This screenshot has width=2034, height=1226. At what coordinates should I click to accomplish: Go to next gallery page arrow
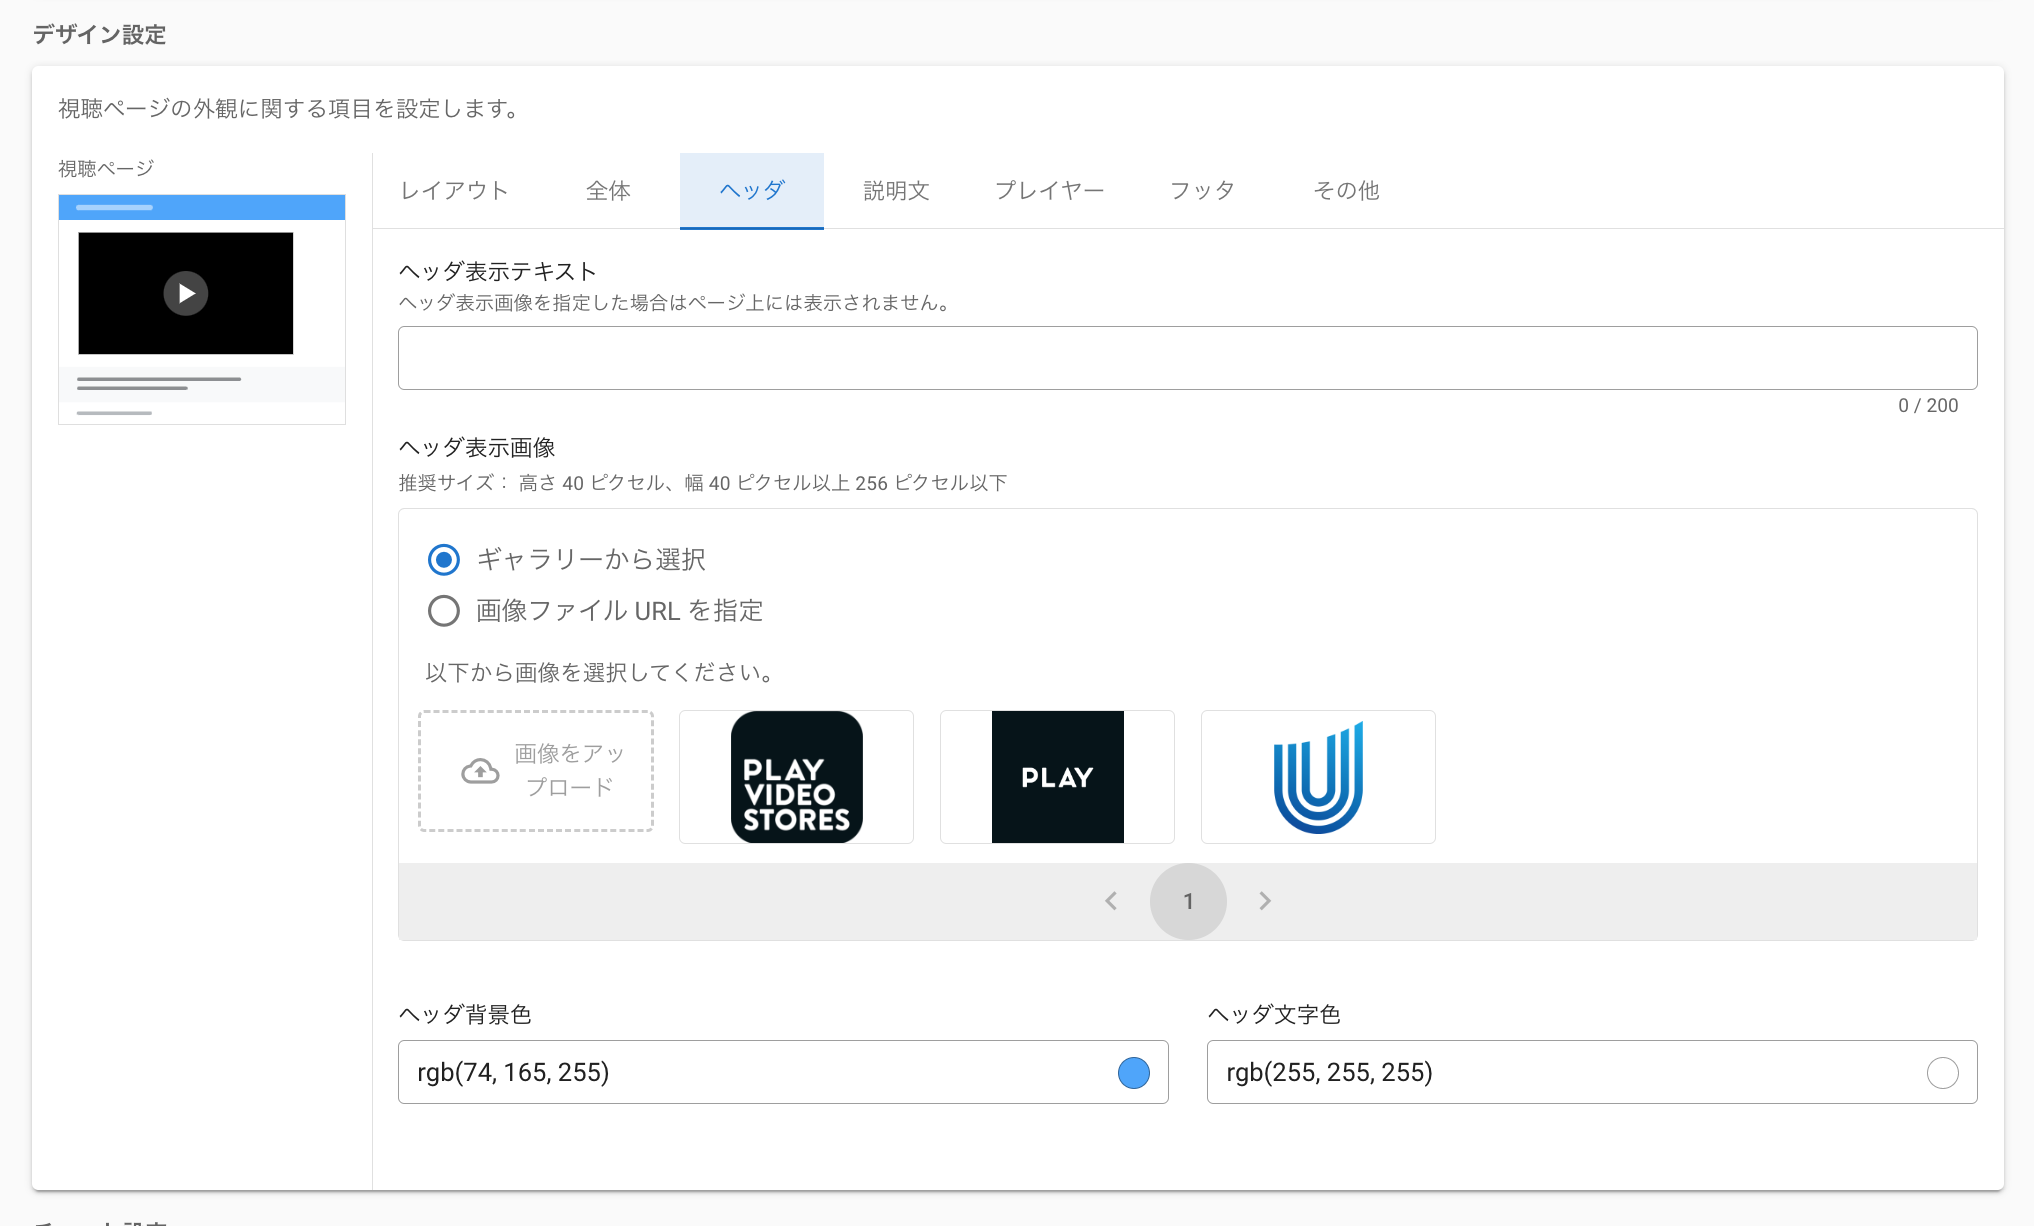point(1265,901)
